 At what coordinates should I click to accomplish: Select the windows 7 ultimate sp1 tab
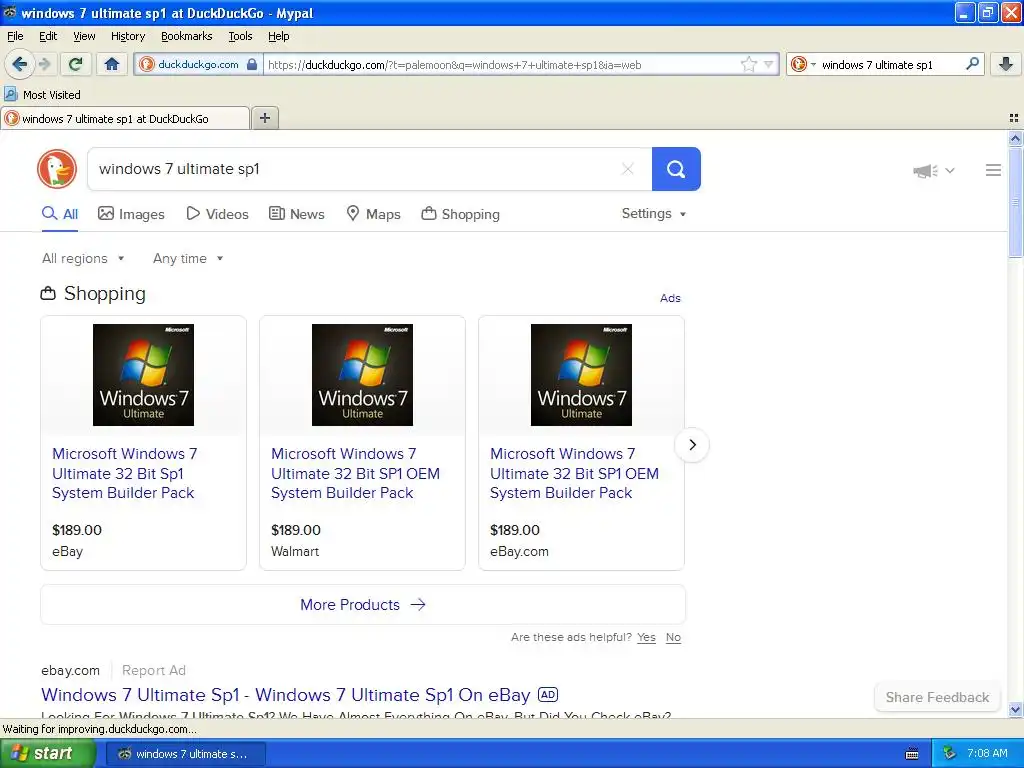(125, 118)
